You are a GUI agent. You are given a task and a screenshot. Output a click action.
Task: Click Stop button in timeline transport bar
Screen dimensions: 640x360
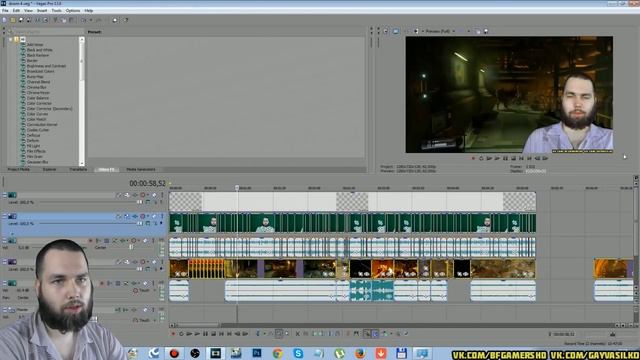pyautogui.click(x=214, y=334)
